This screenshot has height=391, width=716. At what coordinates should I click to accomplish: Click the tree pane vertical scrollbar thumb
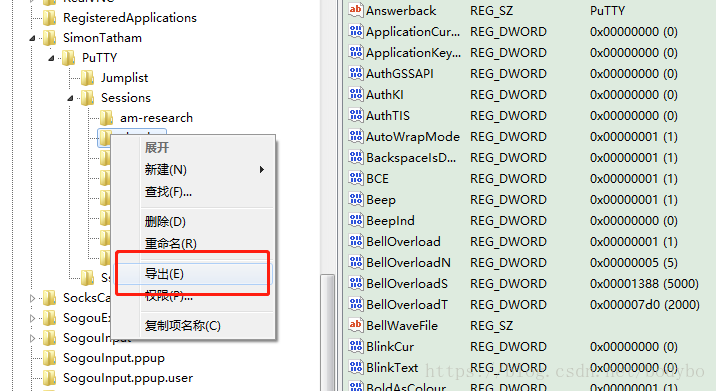click(x=327, y=332)
